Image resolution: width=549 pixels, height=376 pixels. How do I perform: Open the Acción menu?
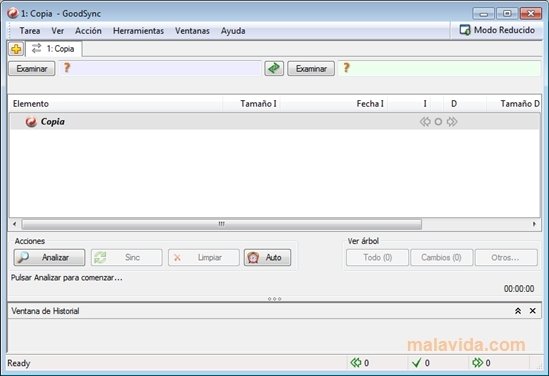[88, 31]
